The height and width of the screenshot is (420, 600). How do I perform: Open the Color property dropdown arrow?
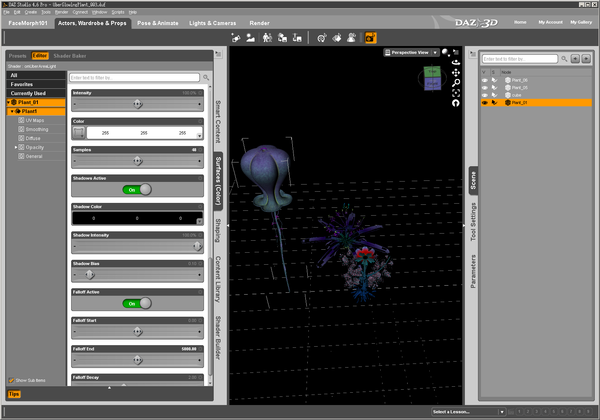pyautogui.click(x=199, y=136)
